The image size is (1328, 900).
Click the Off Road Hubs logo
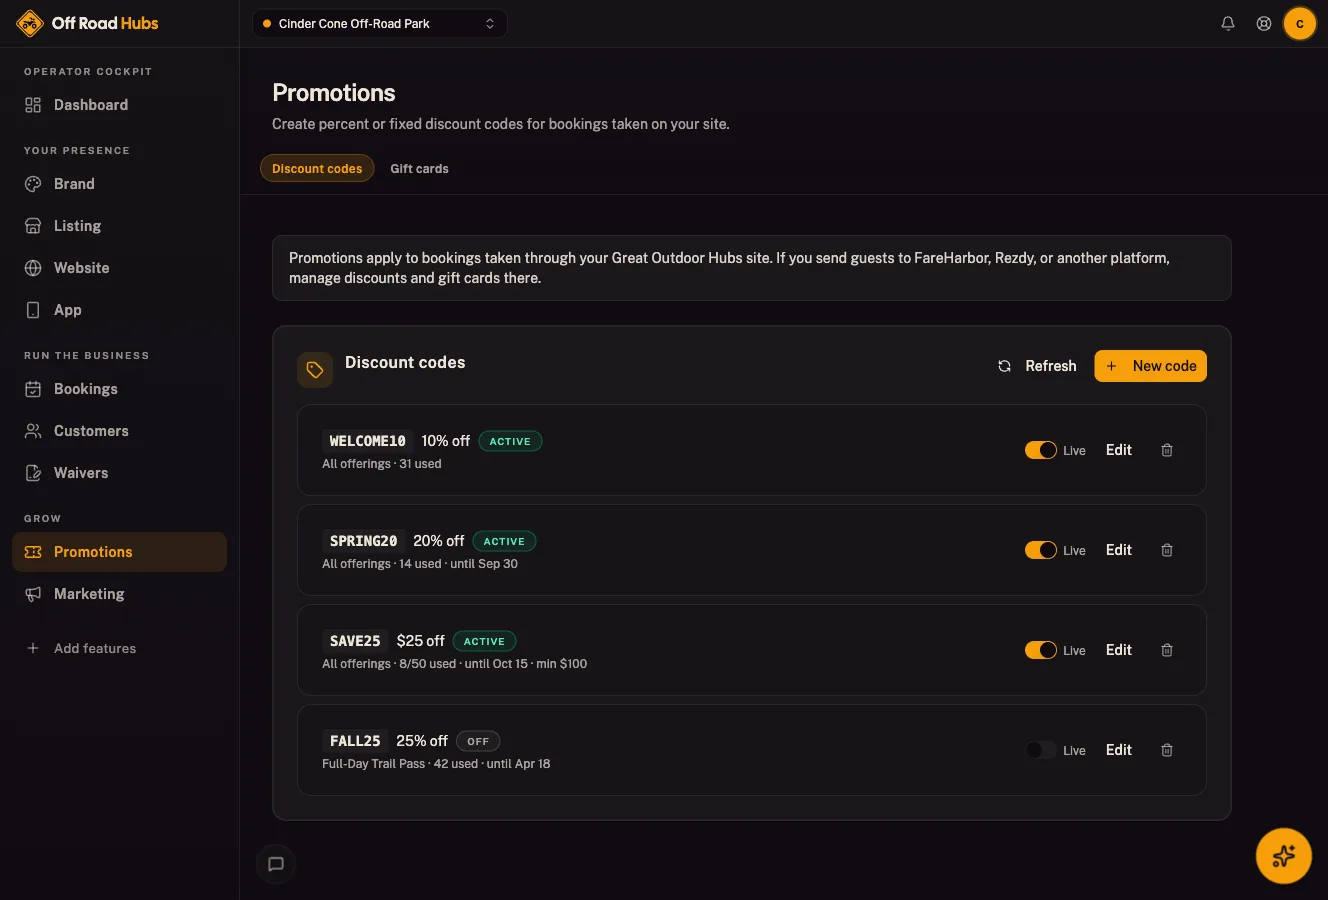(87, 23)
